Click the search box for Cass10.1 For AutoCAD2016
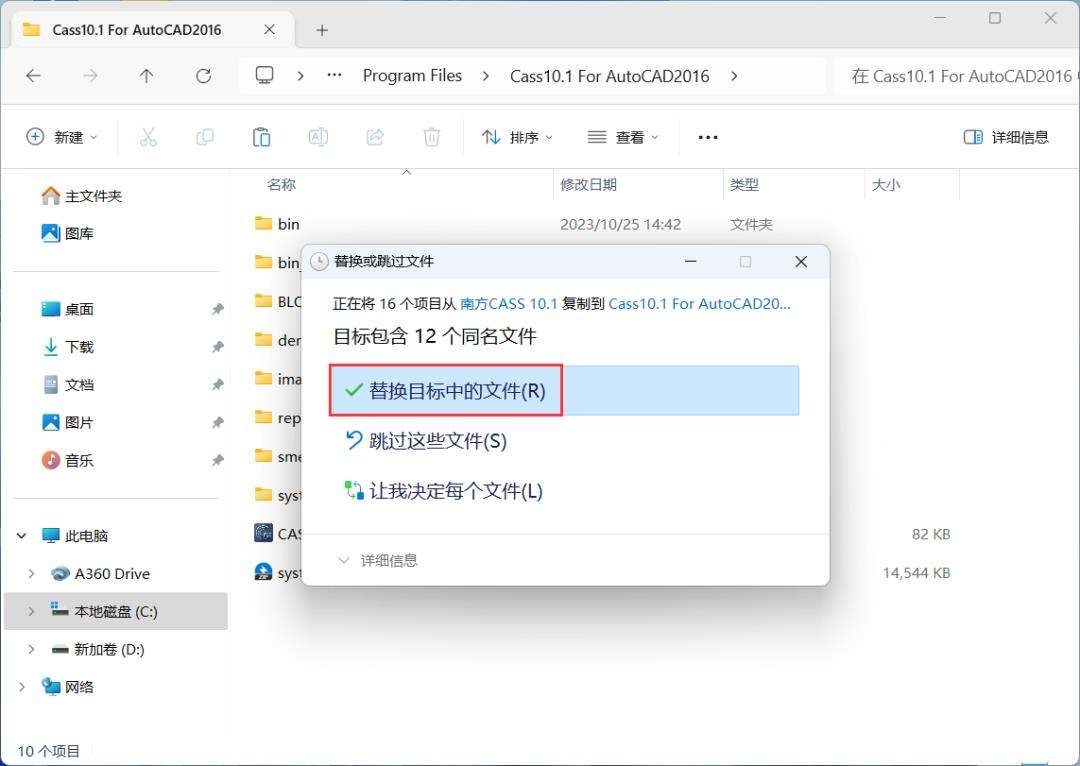The height and width of the screenshot is (766, 1080). pyautogui.click(x=957, y=76)
